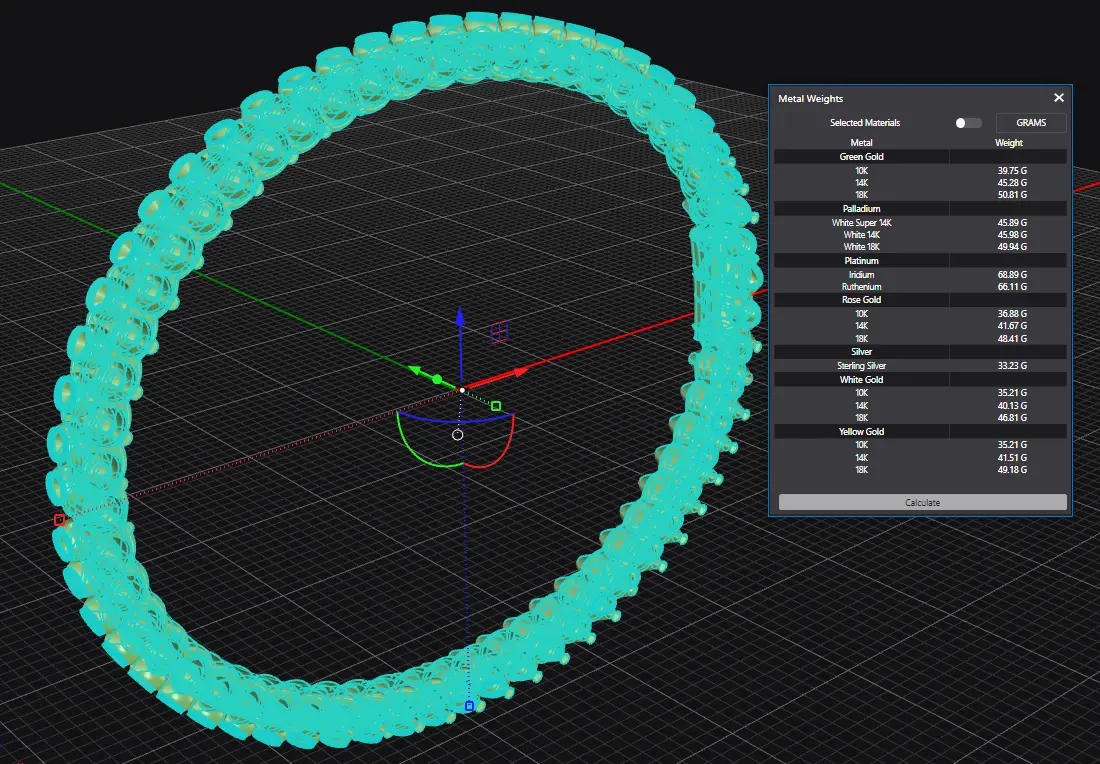
Task: Click the white gumball menu circle
Action: 458,434
